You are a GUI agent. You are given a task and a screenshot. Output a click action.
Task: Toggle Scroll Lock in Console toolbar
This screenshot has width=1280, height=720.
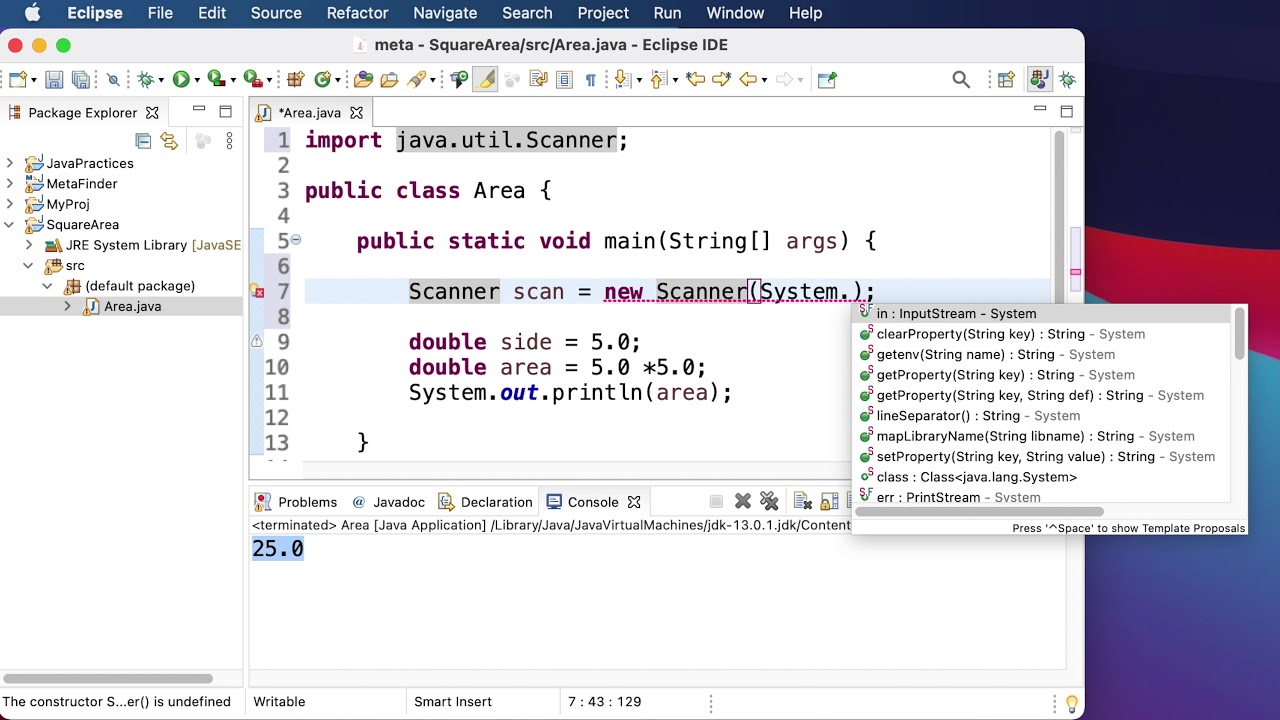coord(829,501)
